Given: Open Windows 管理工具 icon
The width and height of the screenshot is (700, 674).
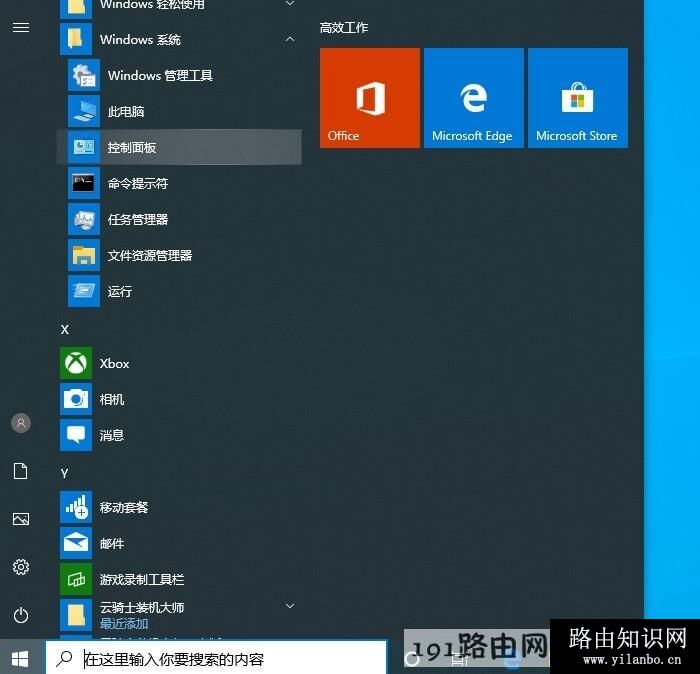Looking at the screenshot, I should 84,75.
